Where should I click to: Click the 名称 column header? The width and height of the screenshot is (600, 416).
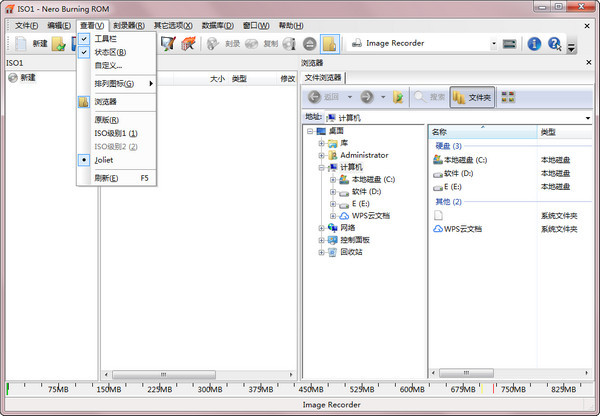click(x=482, y=132)
